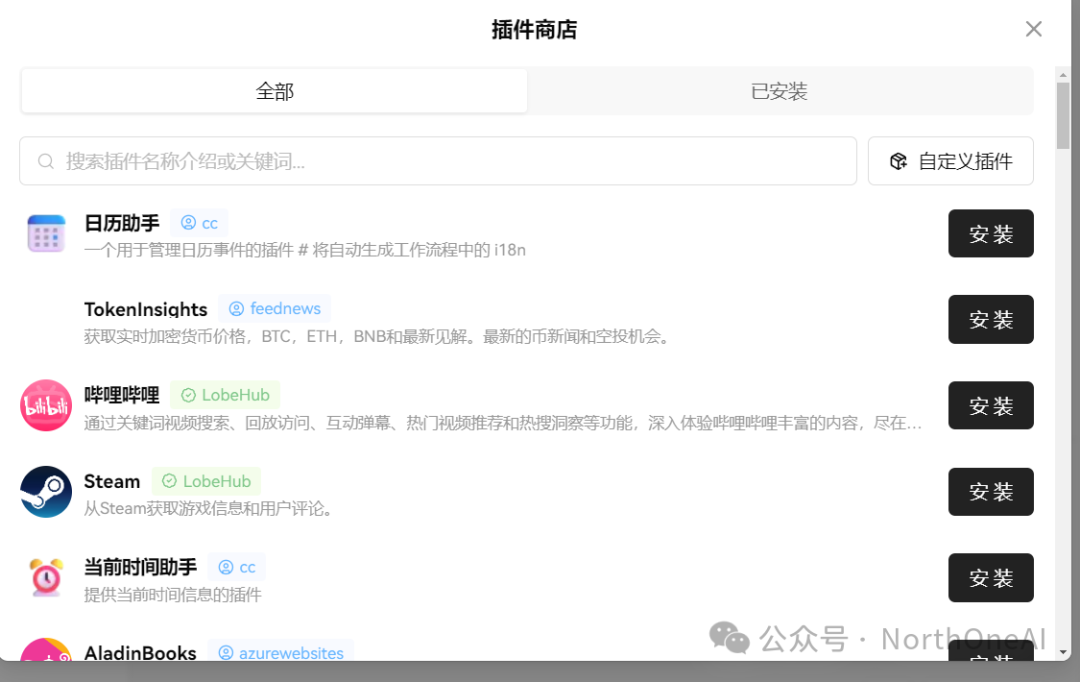Viewport: 1080px width, 682px height.
Task: Click the azurewebsites author tag
Action: click(x=281, y=652)
